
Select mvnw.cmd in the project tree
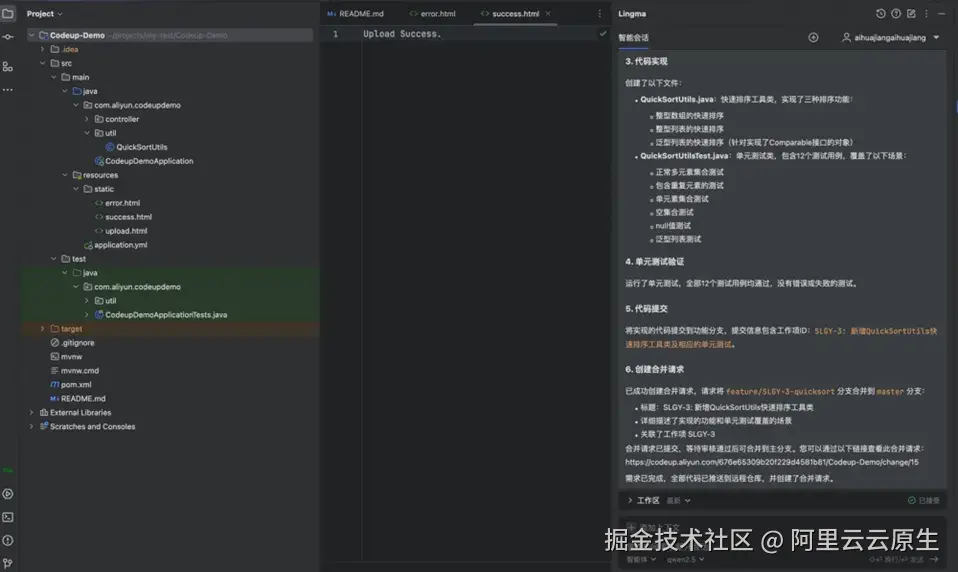80,370
